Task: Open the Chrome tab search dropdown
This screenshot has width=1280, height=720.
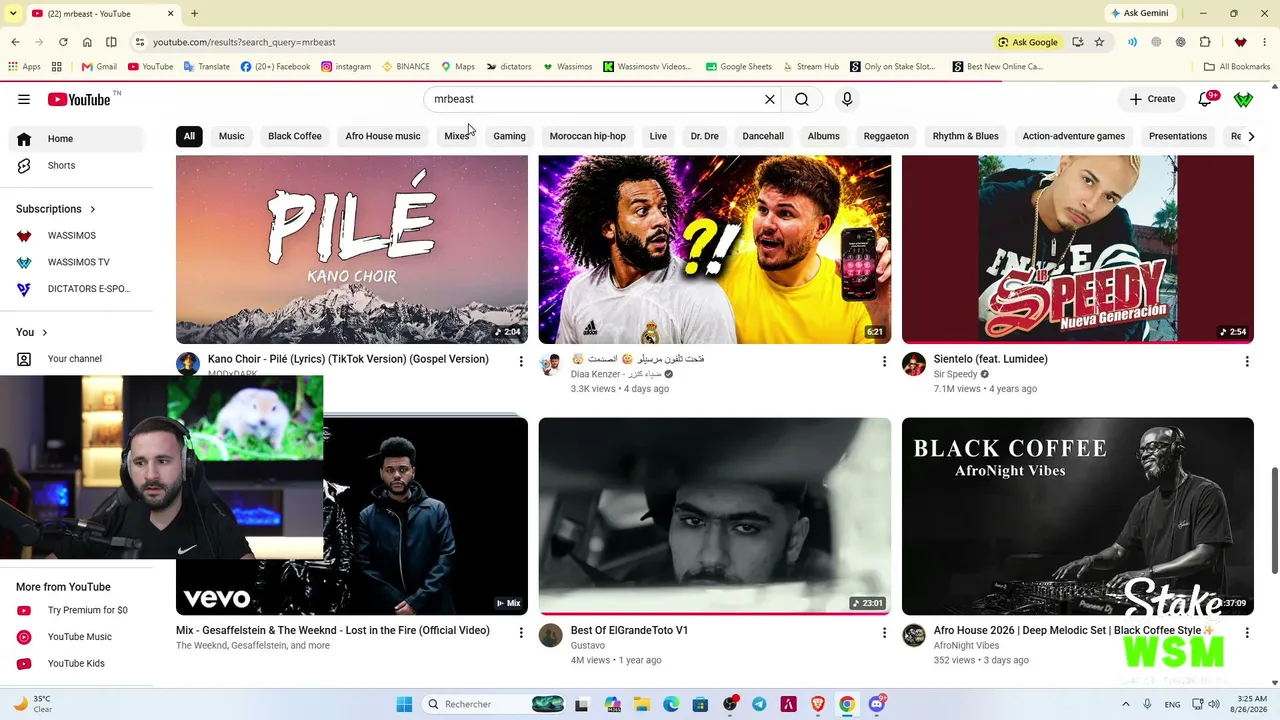Action: pos(13,13)
